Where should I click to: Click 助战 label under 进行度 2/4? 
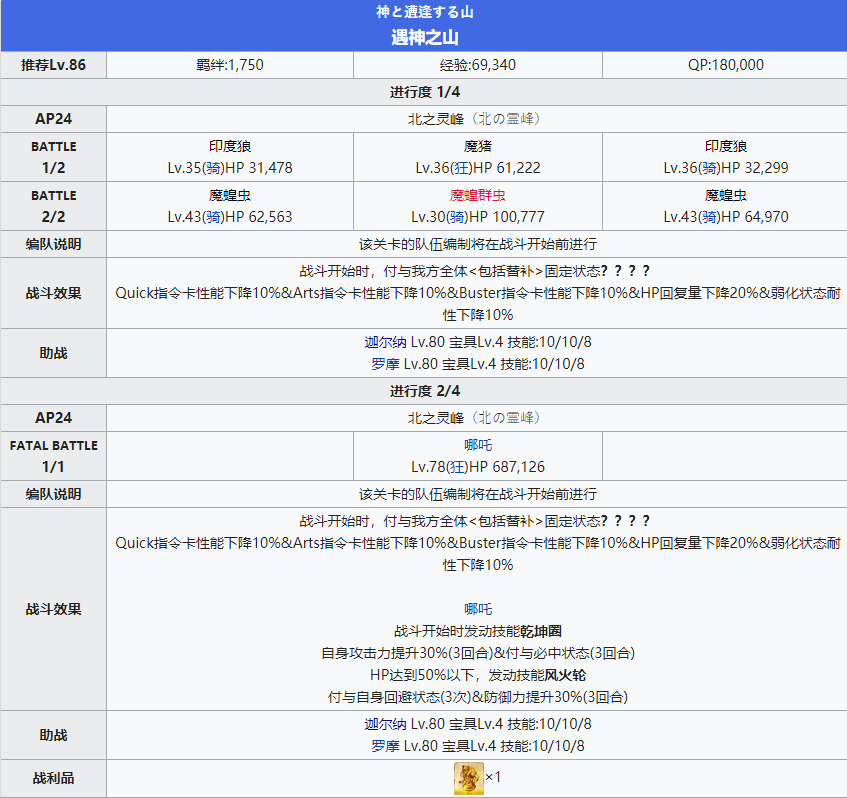coord(53,735)
